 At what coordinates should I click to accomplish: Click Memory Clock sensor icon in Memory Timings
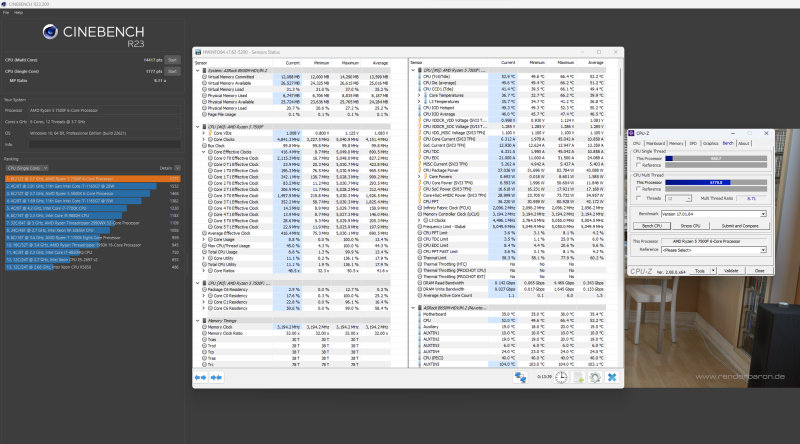(204, 327)
